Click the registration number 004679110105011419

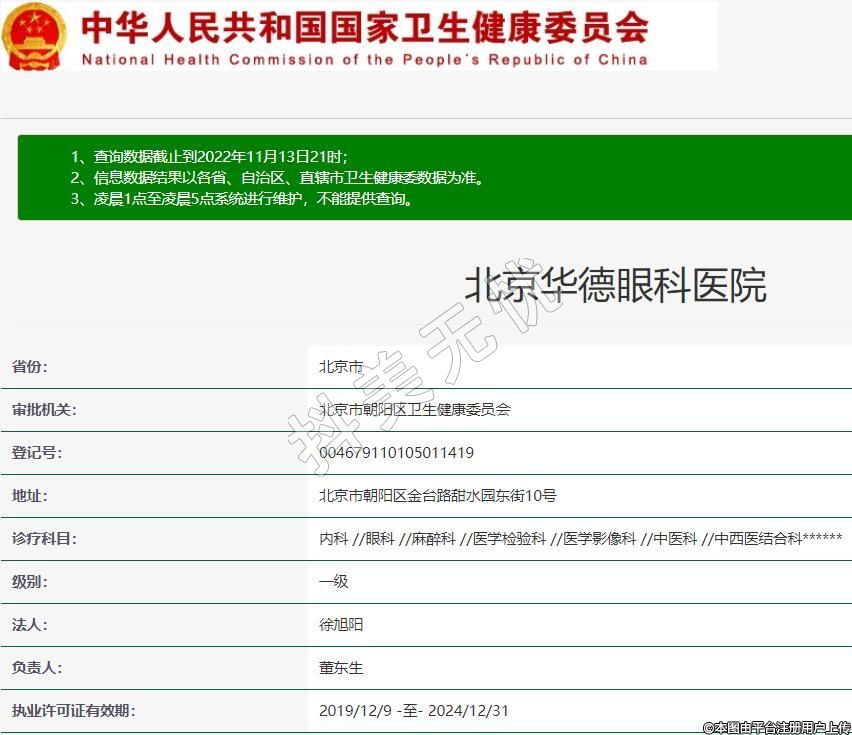[396, 453]
